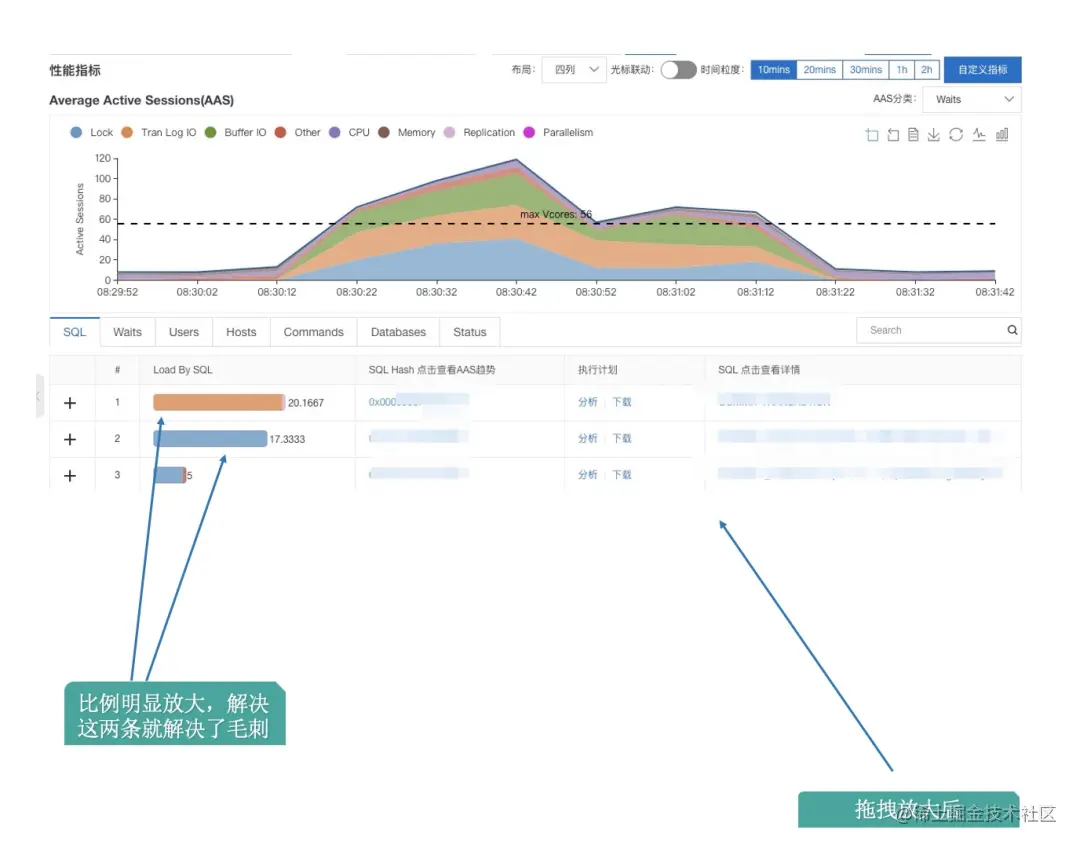Open the Commands tab
Screen dimensions: 1080x848
[x=313, y=332]
